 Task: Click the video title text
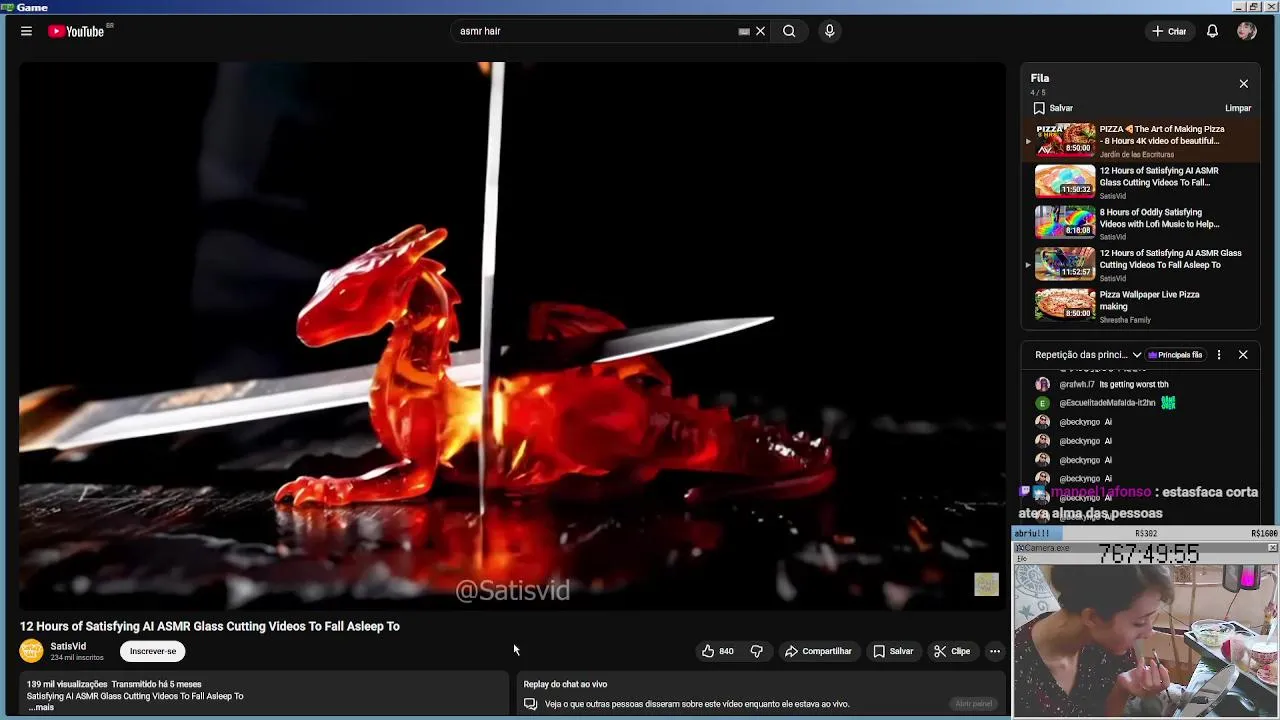pyautogui.click(x=210, y=626)
